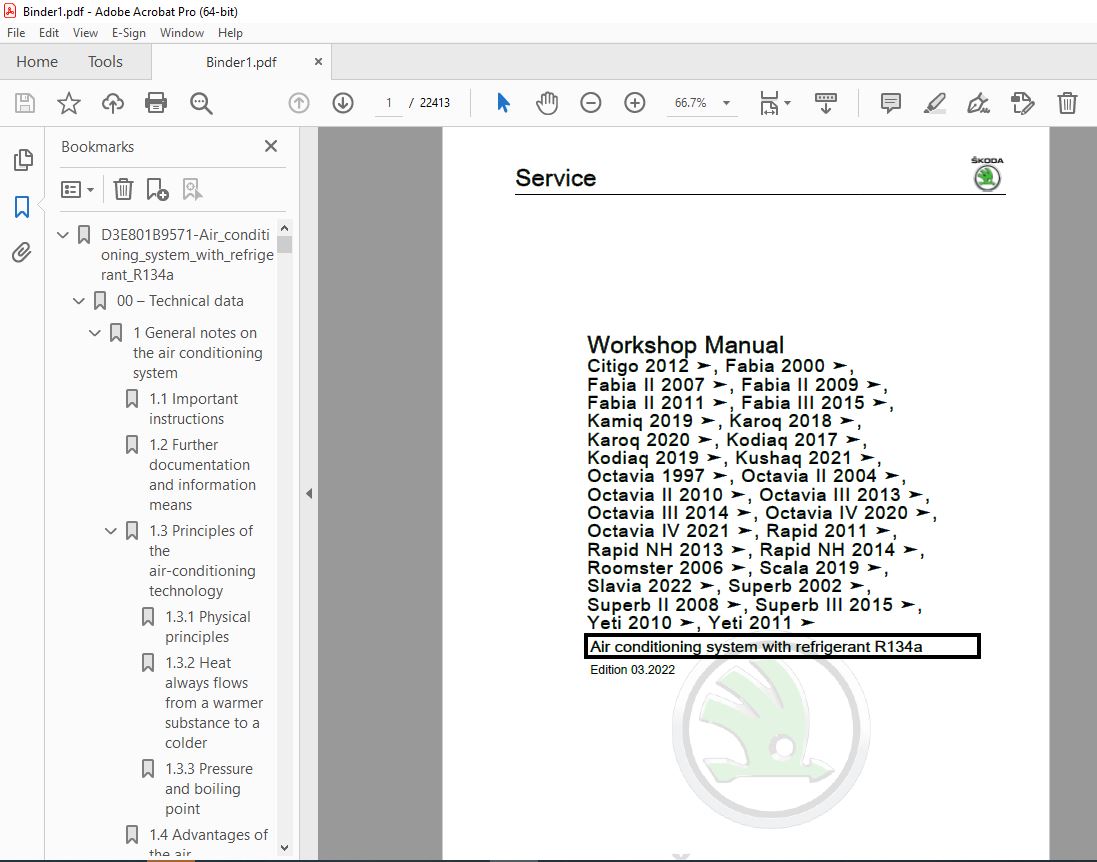Collapse the 00 – Technical data bookmark
Screen dimensions: 1097x862
tap(78, 302)
